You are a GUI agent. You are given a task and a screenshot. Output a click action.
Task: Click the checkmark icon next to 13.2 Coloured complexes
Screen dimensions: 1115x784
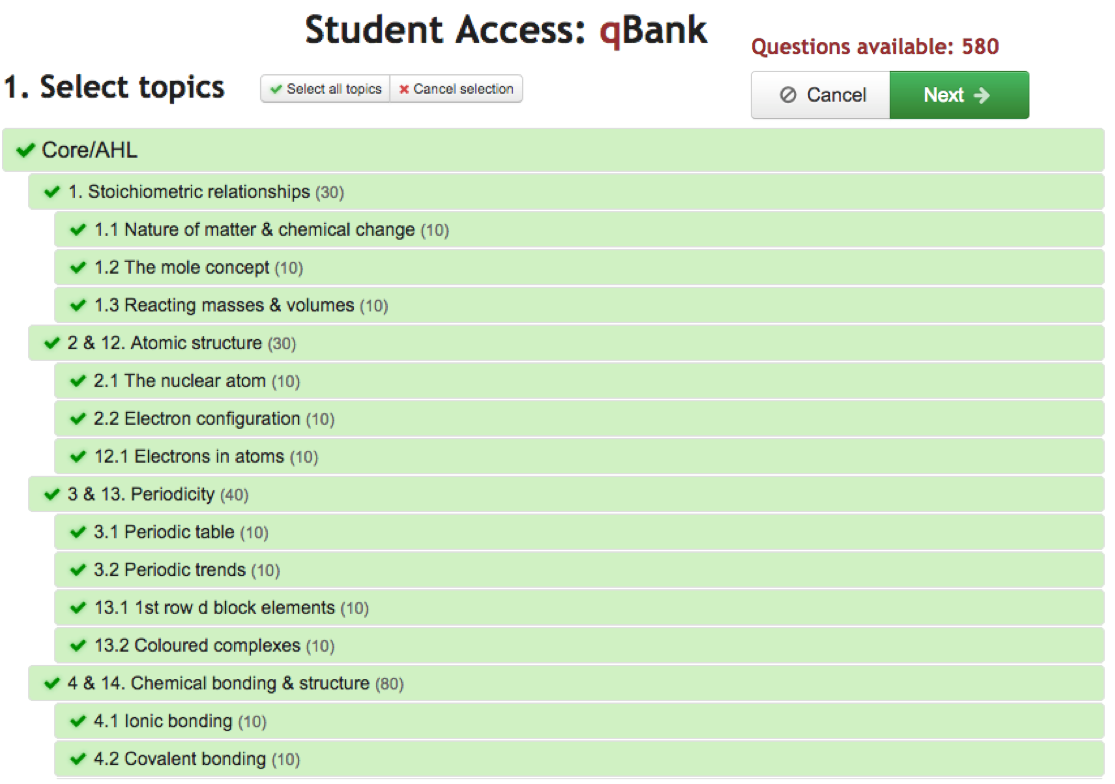pyautogui.click(x=78, y=645)
